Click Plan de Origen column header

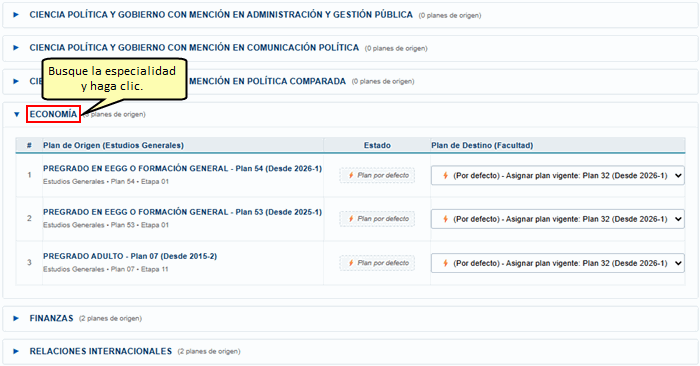tap(113, 145)
